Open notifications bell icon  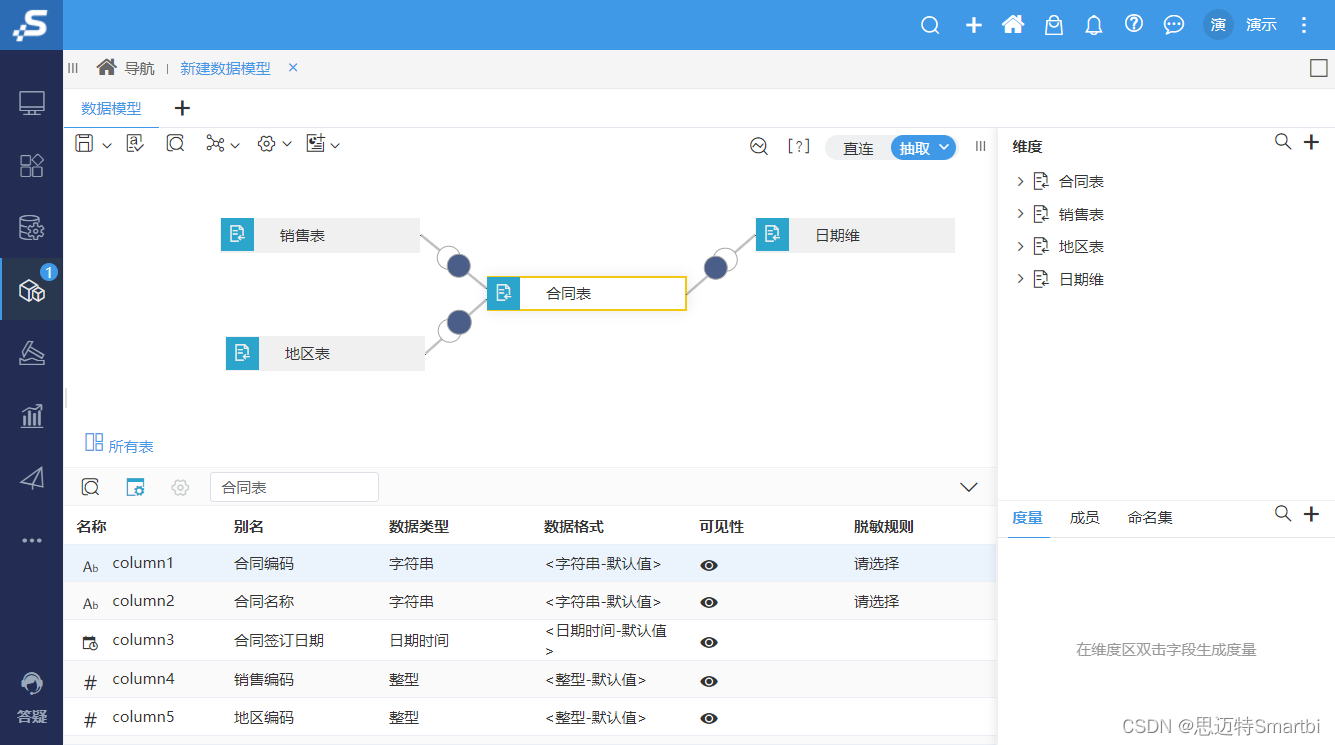tap(1094, 25)
